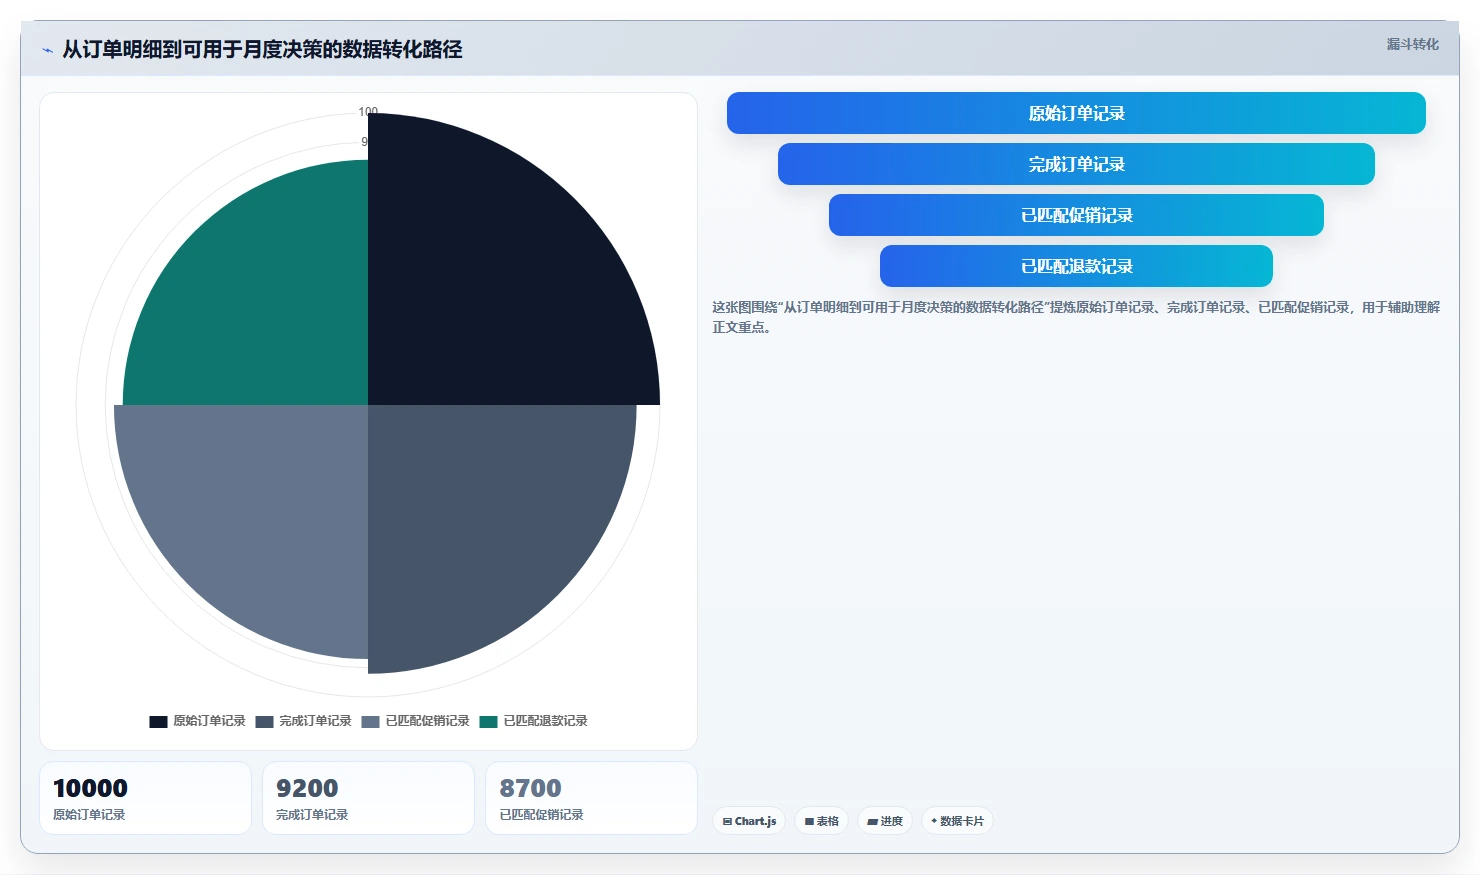
Task: Click the description paragraph under the funnel
Action: 1076,317
